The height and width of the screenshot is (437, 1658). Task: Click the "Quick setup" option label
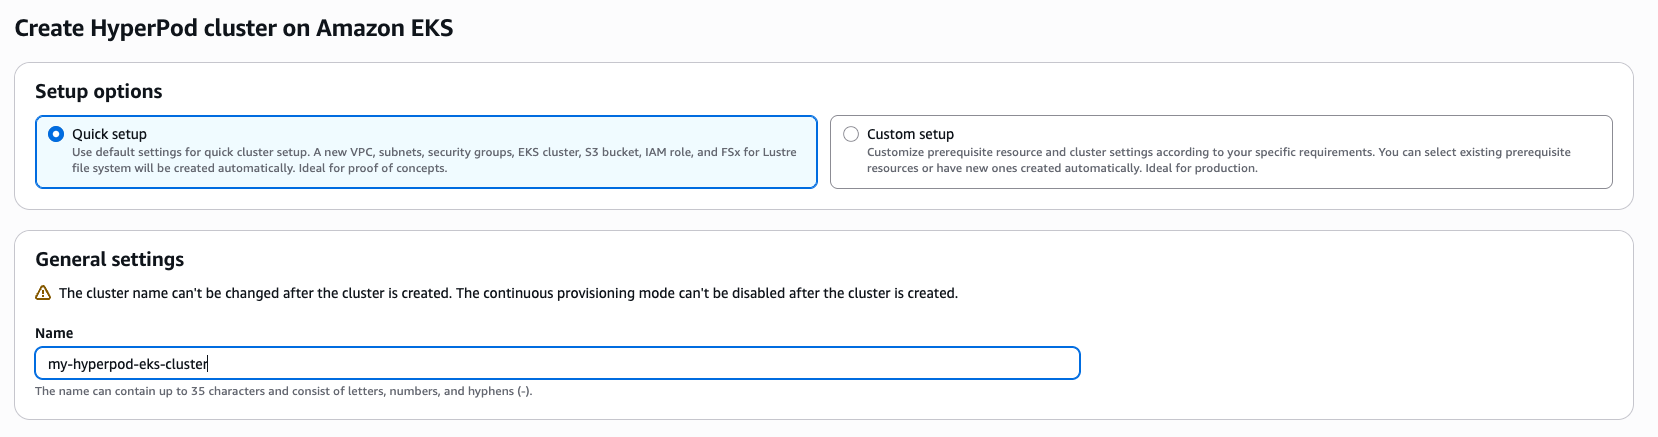[x=109, y=134]
